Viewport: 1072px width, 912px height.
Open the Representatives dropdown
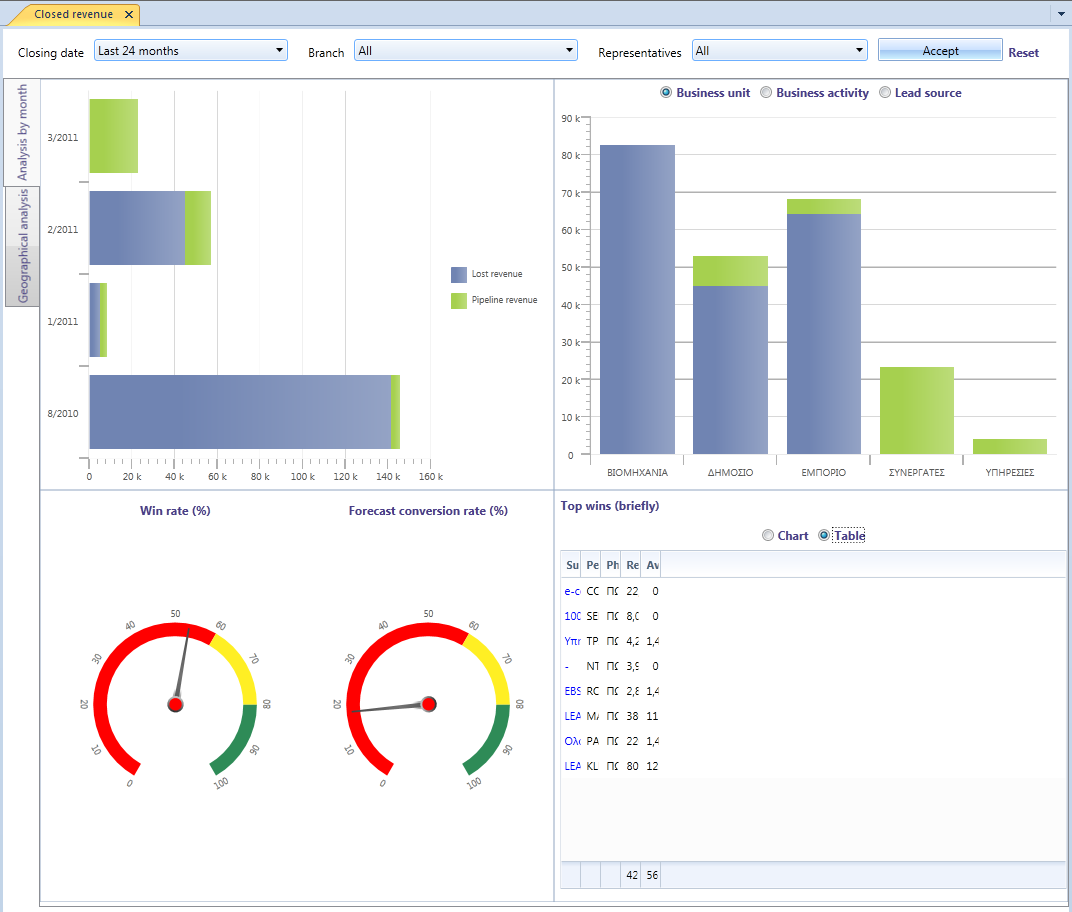click(779, 50)
